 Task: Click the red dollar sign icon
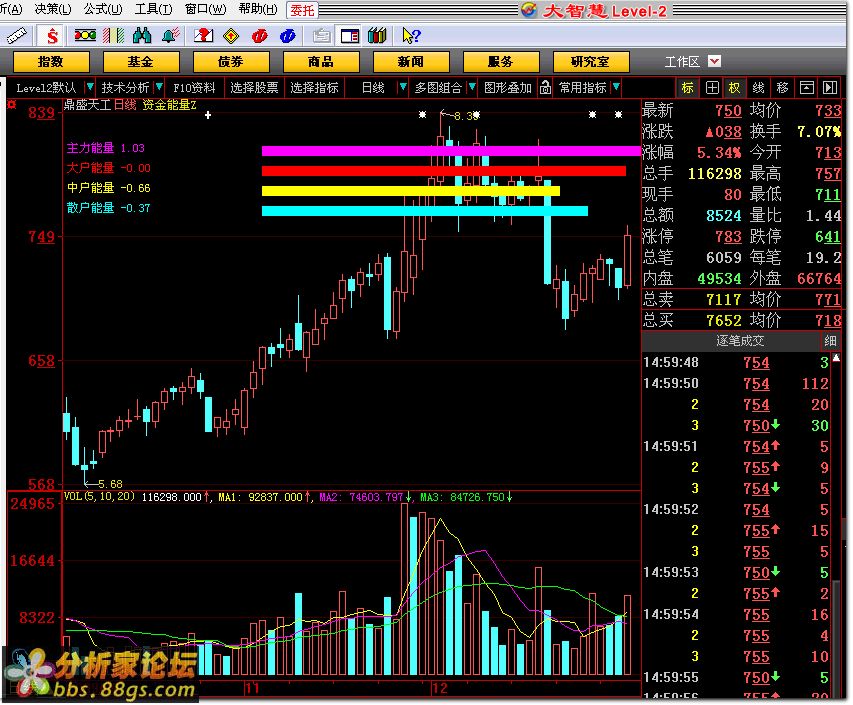pos(52,36)
